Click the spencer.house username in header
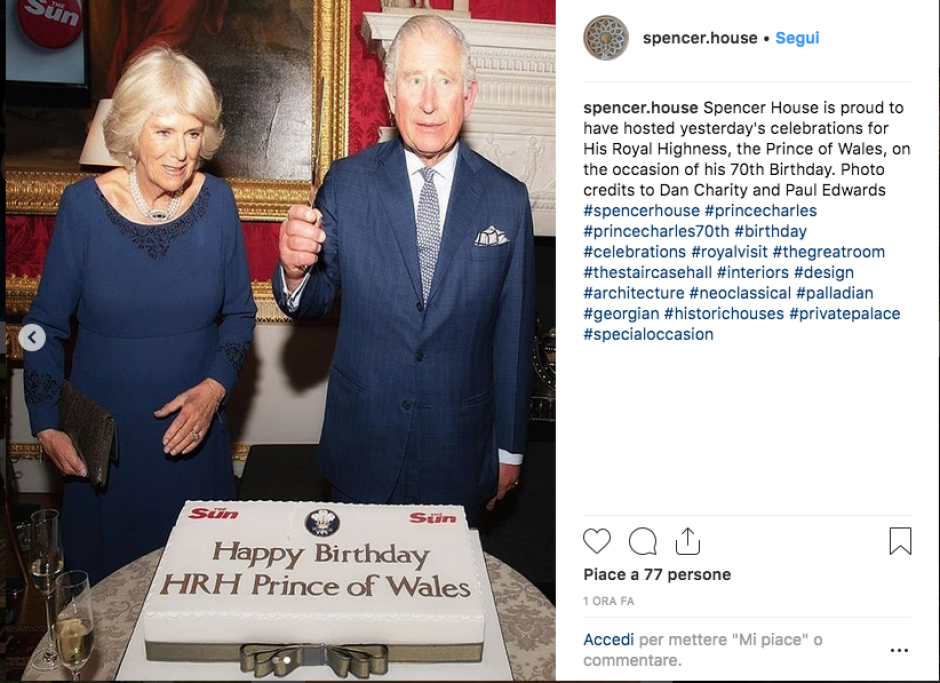Image resolution: width=940 pixels, height=683 pixels. [700, 38]
